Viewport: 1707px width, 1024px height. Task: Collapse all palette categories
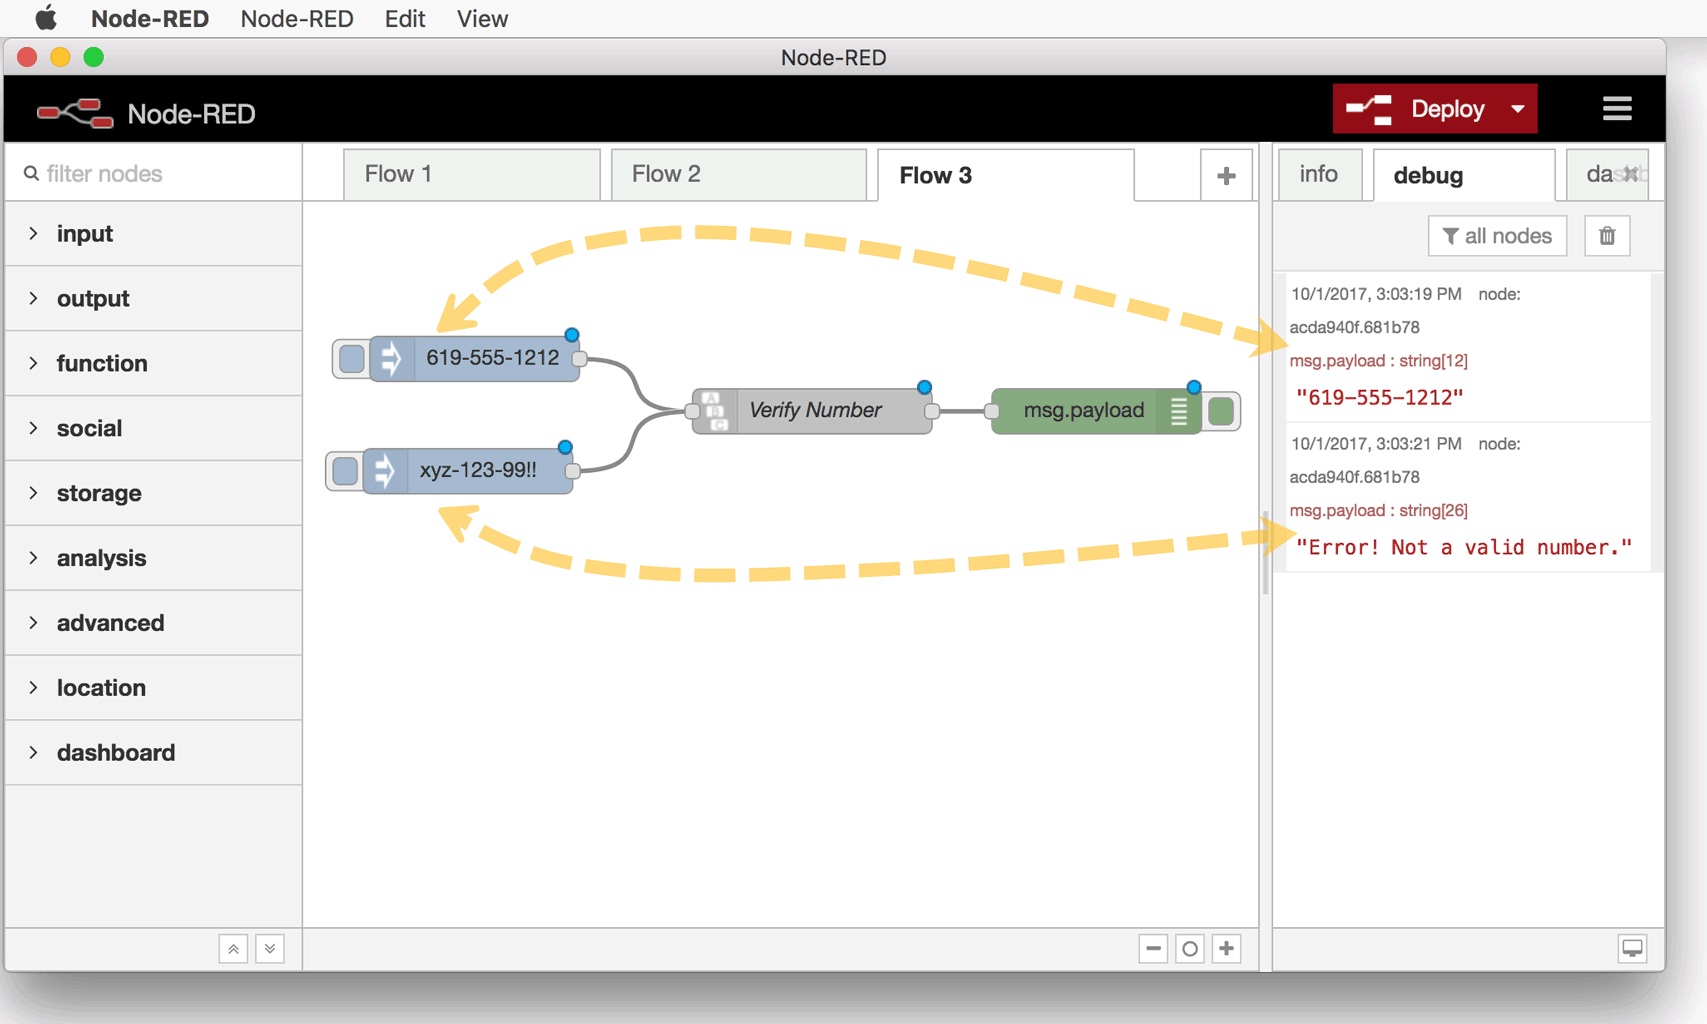click(233, 948)
